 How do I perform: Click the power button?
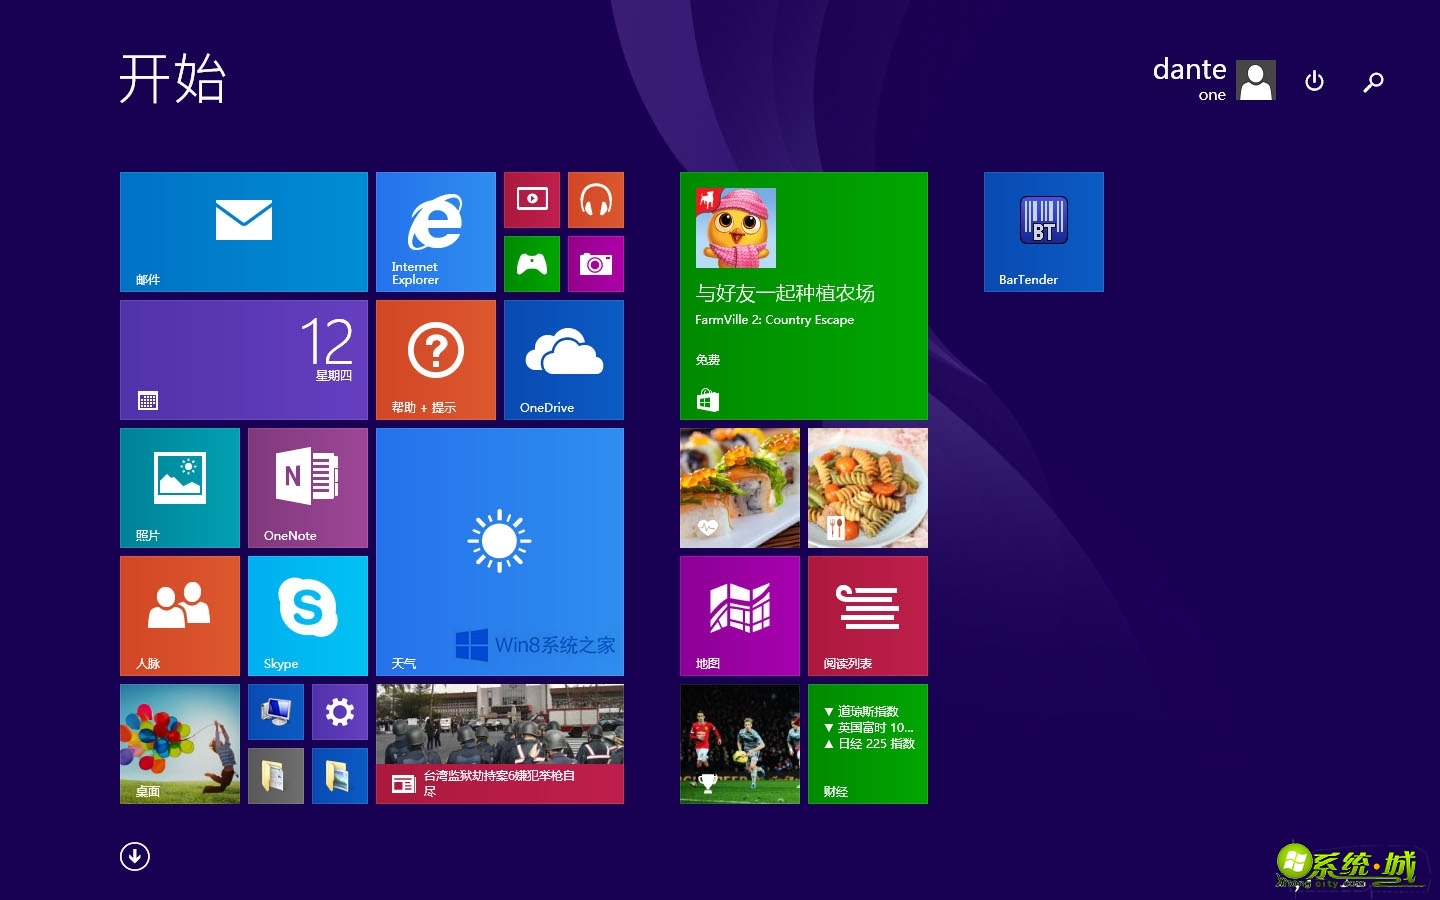[1314, 82]
